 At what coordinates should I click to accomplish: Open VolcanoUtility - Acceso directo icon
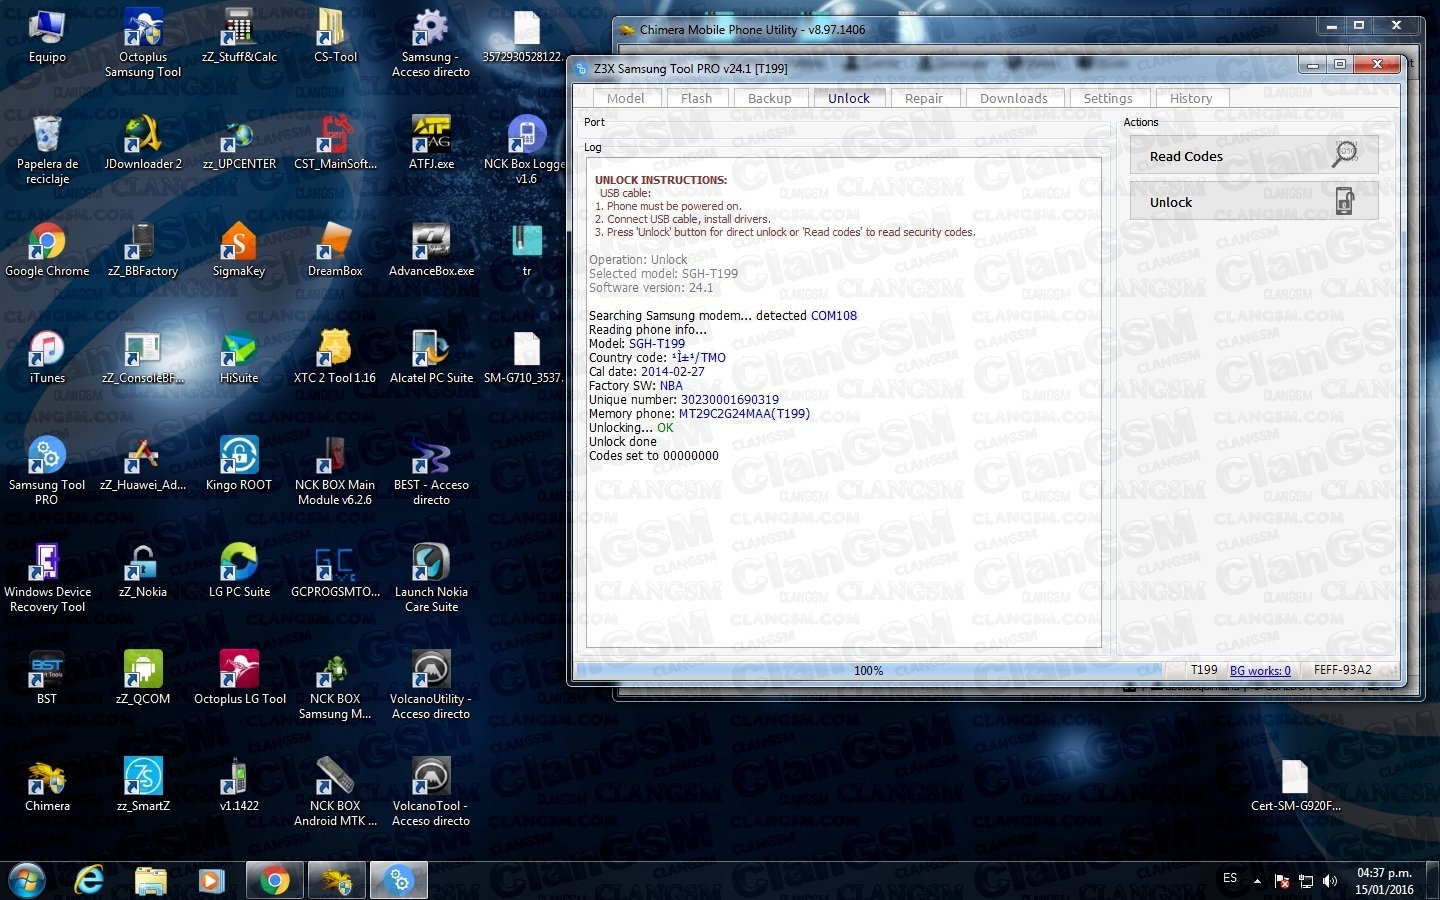click(431, 684)
